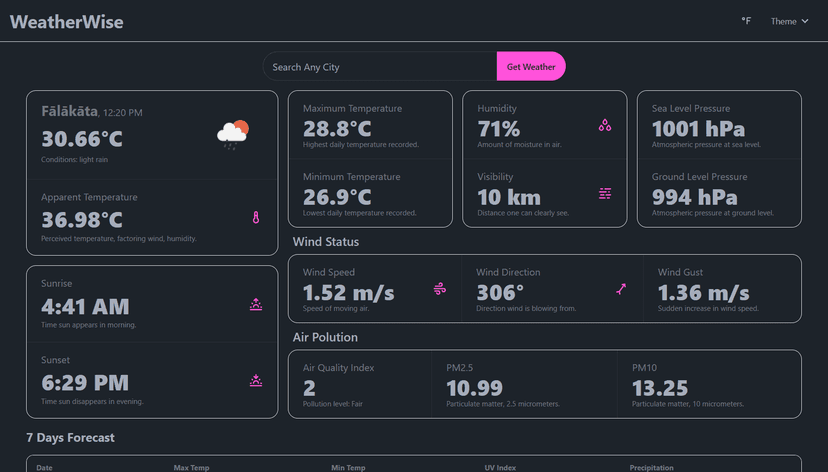
Task: Click the Fālākāta city name
Action: tap(69, 111)
